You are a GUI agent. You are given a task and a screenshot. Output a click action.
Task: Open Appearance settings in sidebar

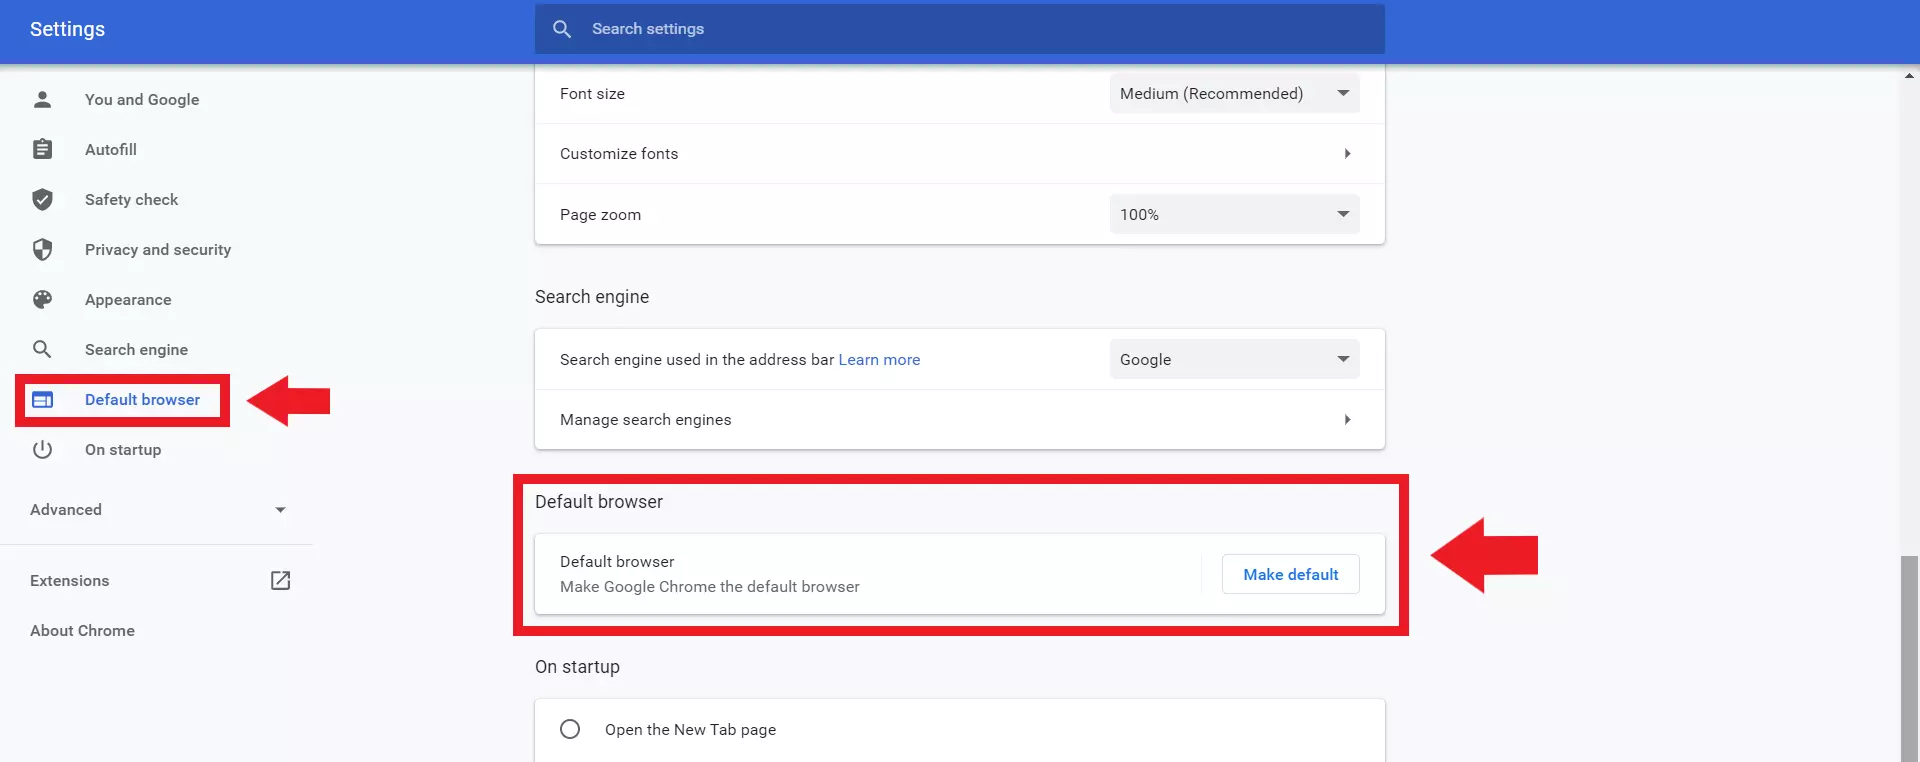[x=128, y=299]
